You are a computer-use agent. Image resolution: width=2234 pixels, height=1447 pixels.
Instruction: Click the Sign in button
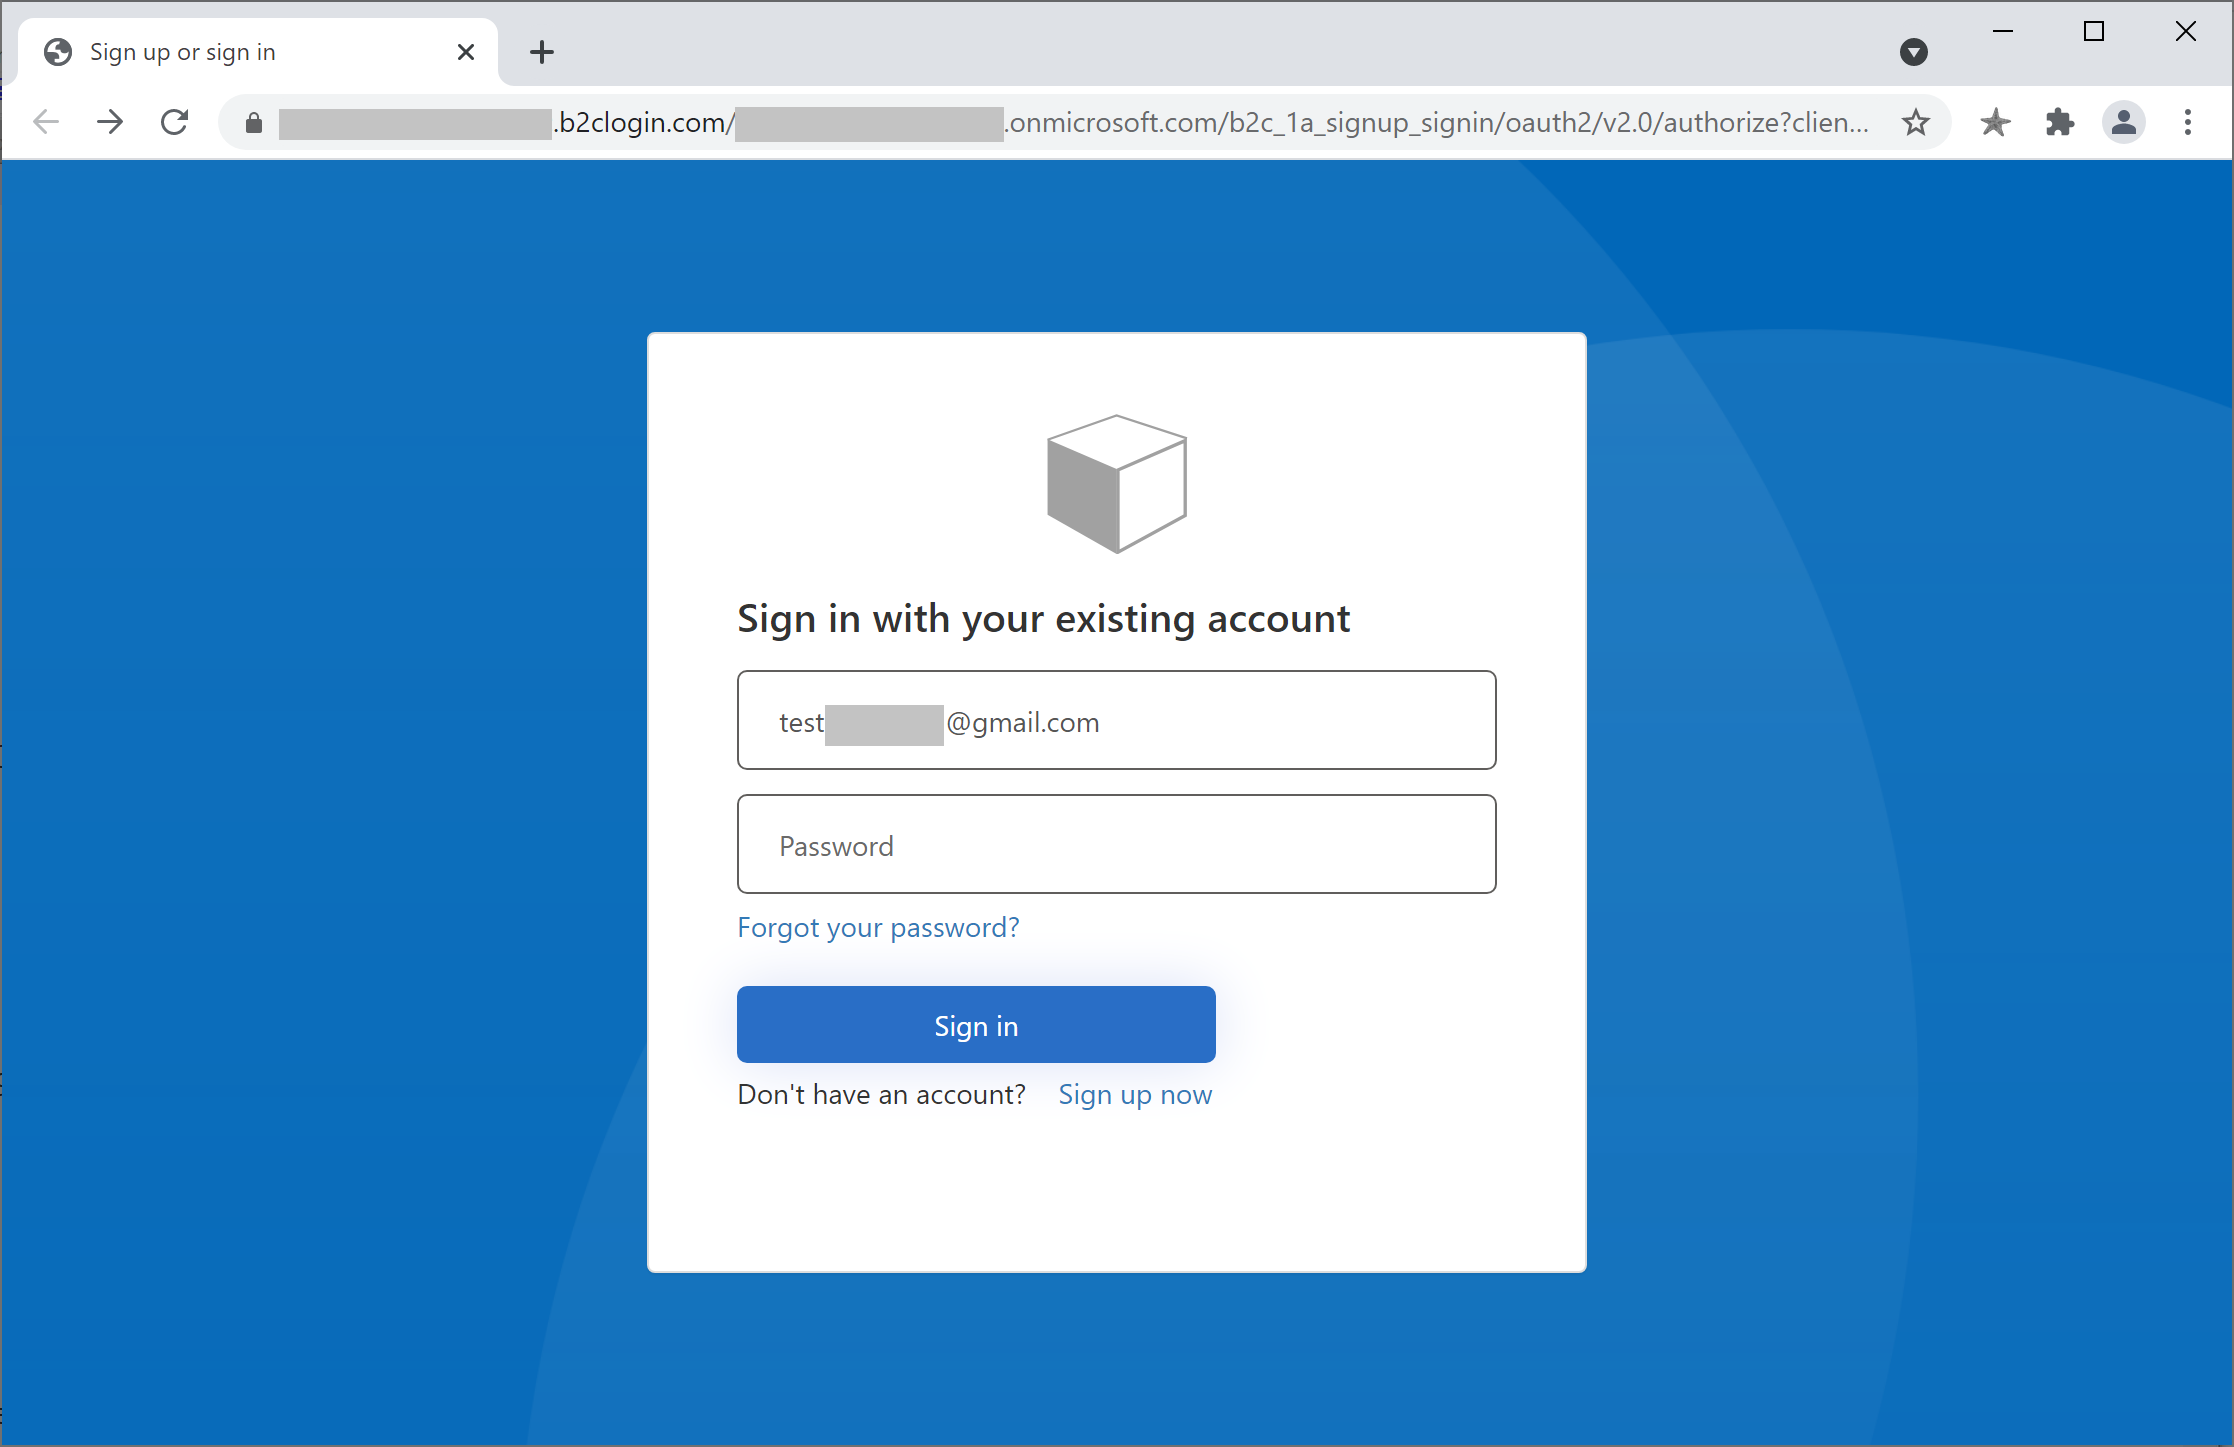976,1025
